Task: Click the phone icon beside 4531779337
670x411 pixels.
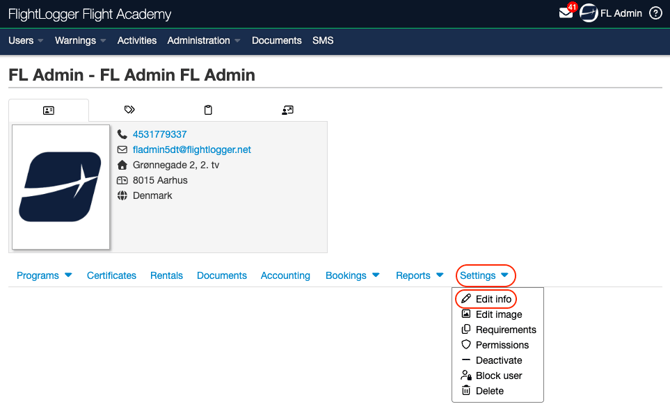Action: [x=122, y=134]
